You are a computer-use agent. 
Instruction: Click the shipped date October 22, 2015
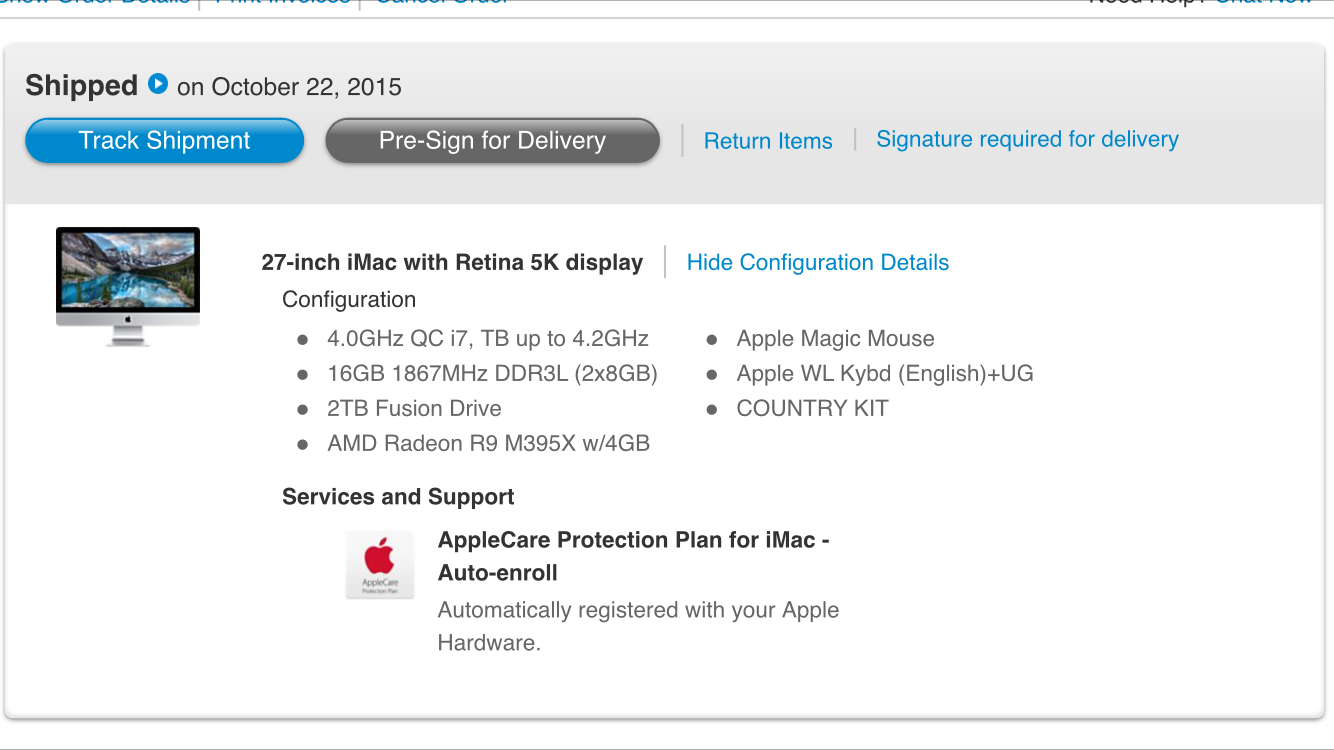pyautogui.click(x=306, y=87)
